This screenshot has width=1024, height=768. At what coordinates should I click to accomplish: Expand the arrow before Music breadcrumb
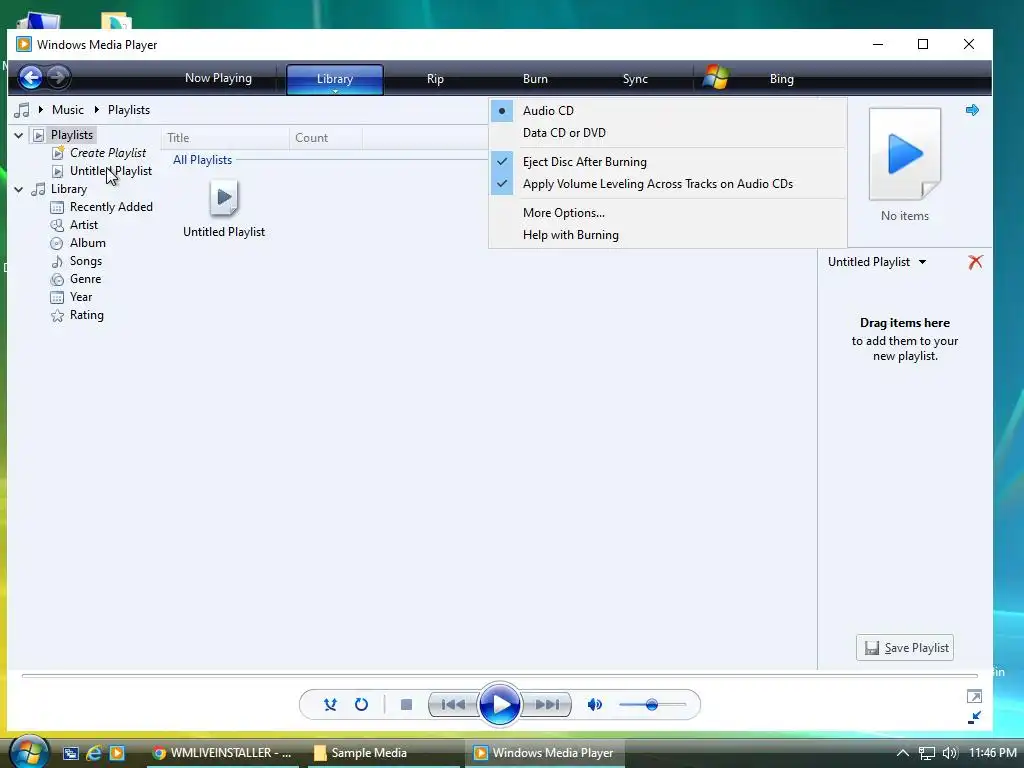(x=40, y=110)
